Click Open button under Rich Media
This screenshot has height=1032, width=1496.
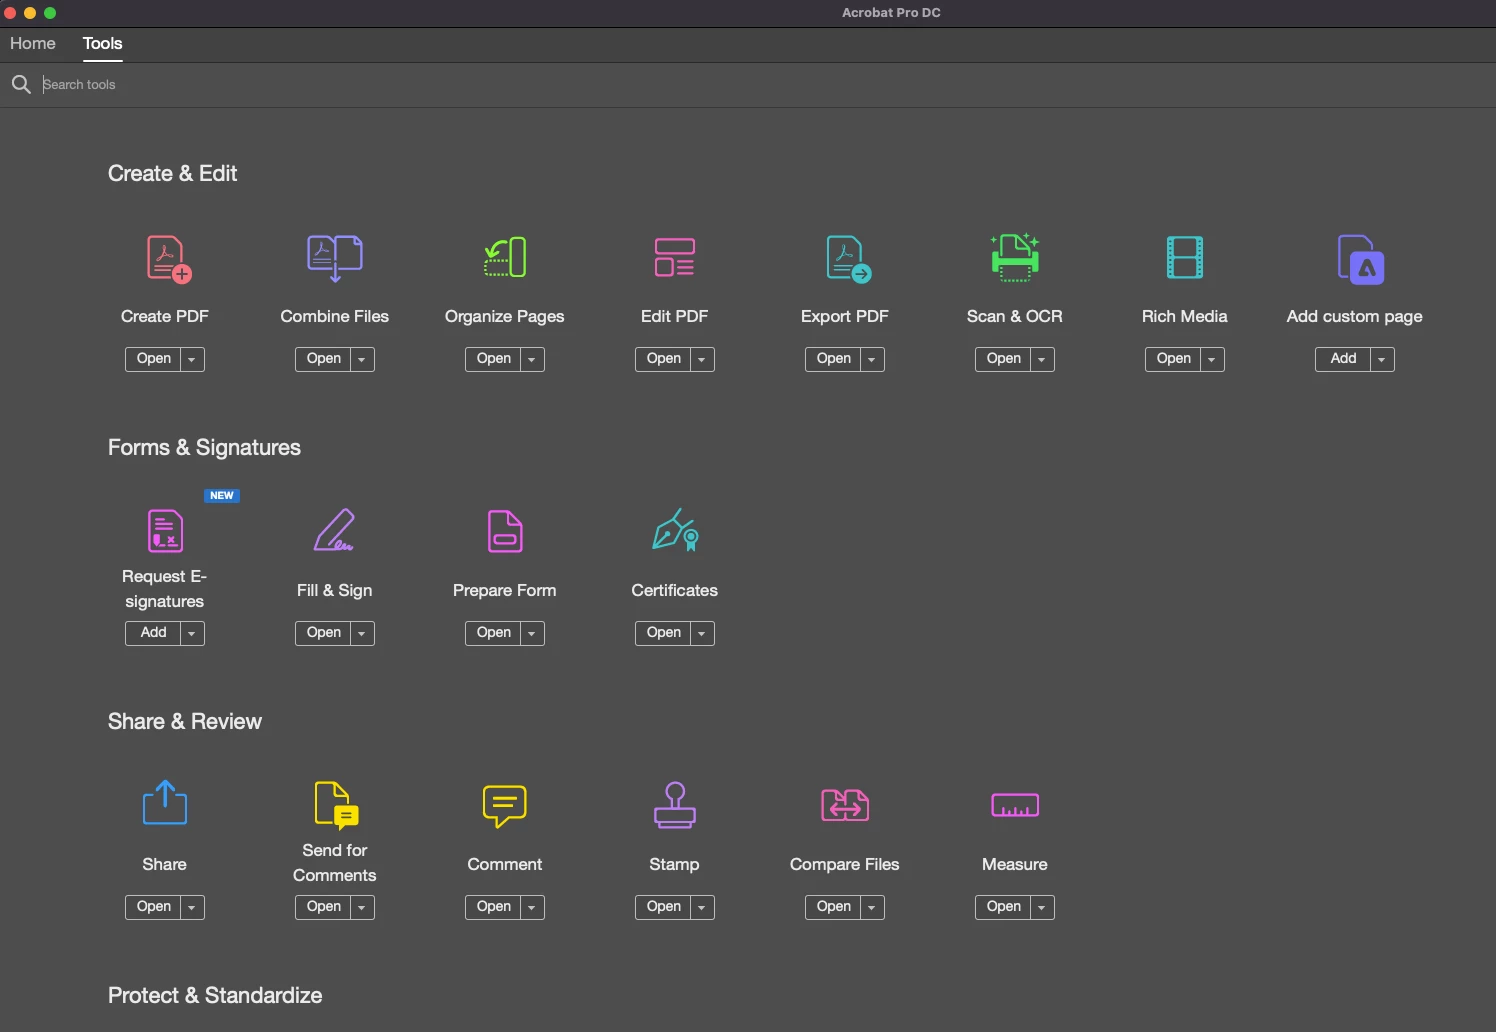tap(1173, 359)
